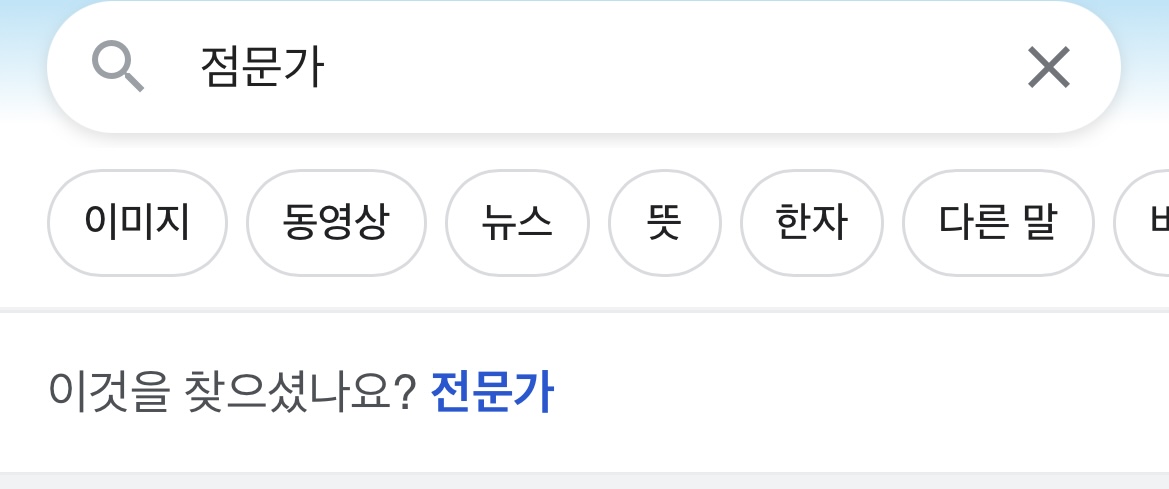Tap the 뜻 suggestion chip
1169x489 pixels.
pyautogui.click(x=664, y=223)
